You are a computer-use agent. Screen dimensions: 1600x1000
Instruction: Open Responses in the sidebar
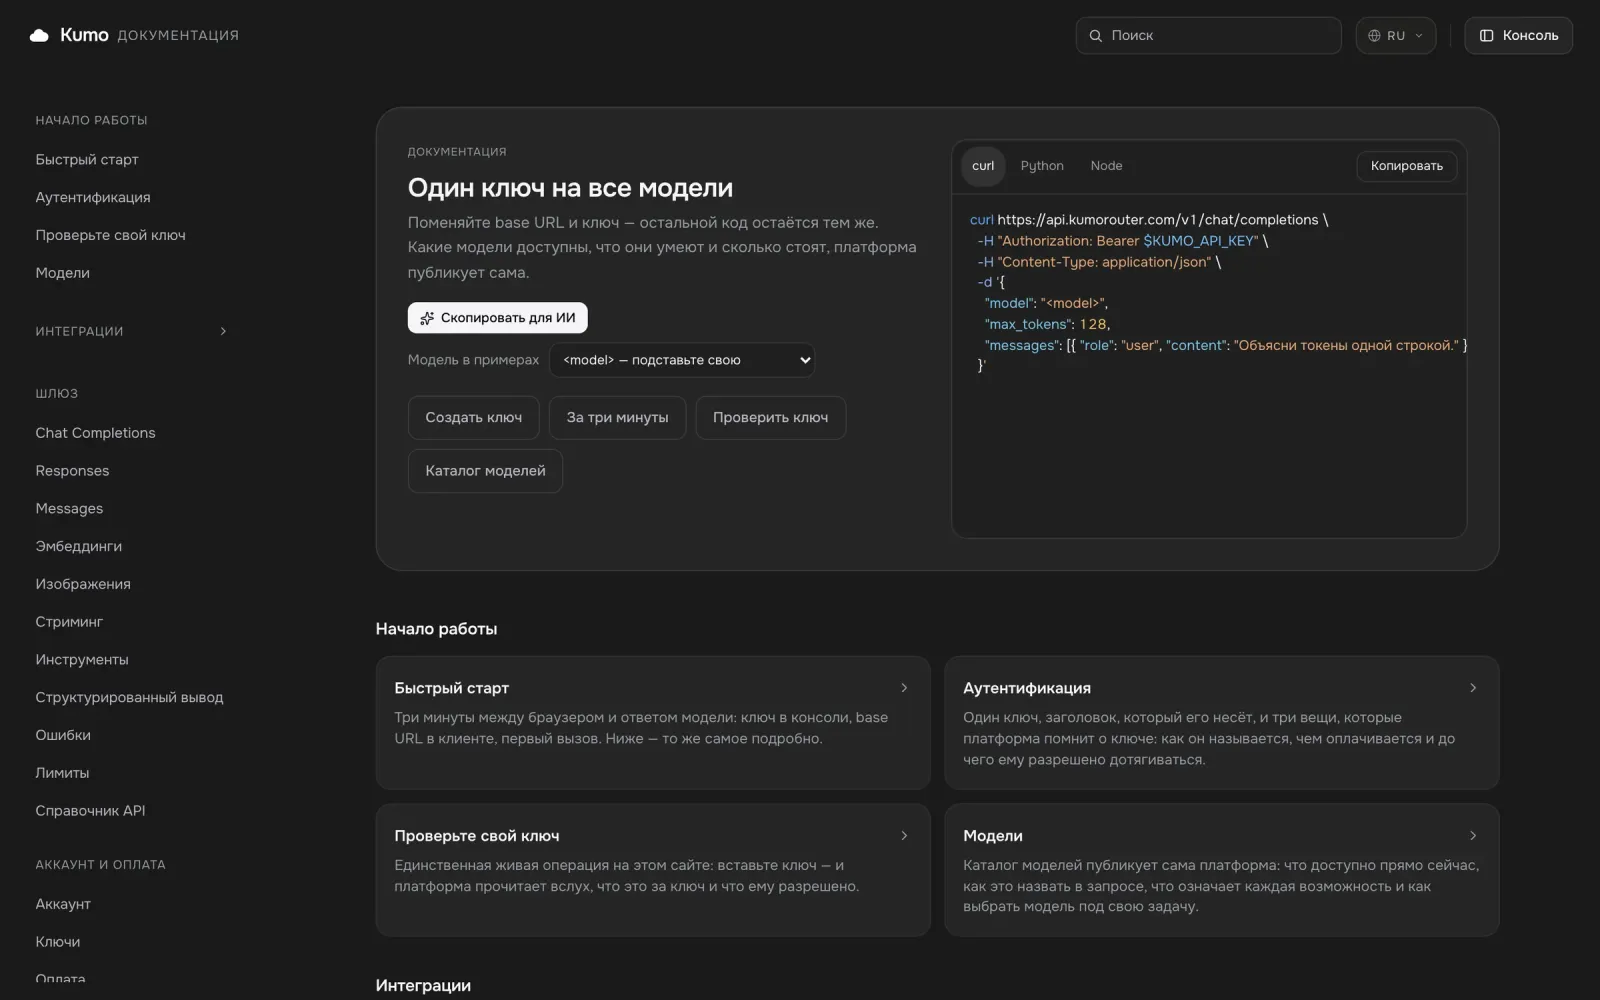click(x=72, y=471)
